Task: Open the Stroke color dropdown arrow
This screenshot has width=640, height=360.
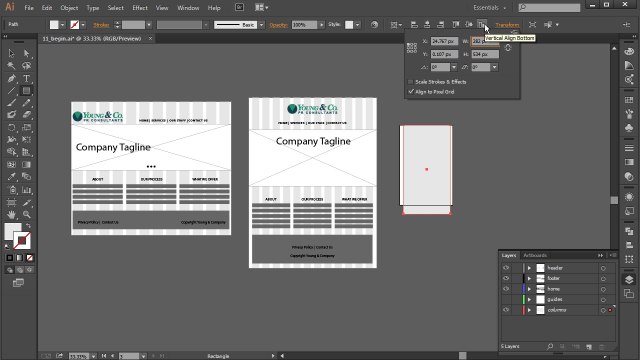Action: tap(83, 25)
